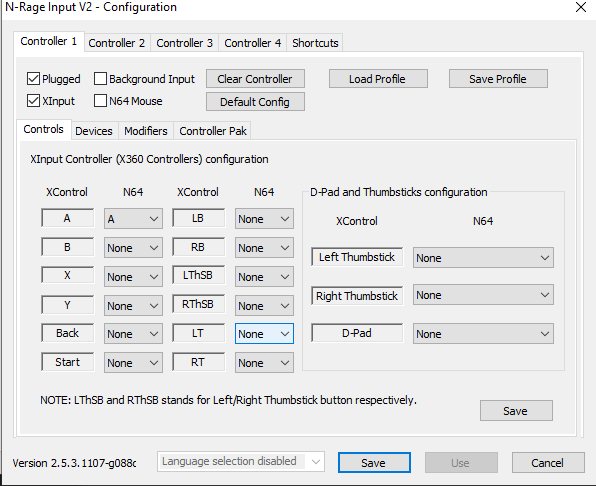Click the D-Pad and Thumbsticks configuration label

[399, 192]
